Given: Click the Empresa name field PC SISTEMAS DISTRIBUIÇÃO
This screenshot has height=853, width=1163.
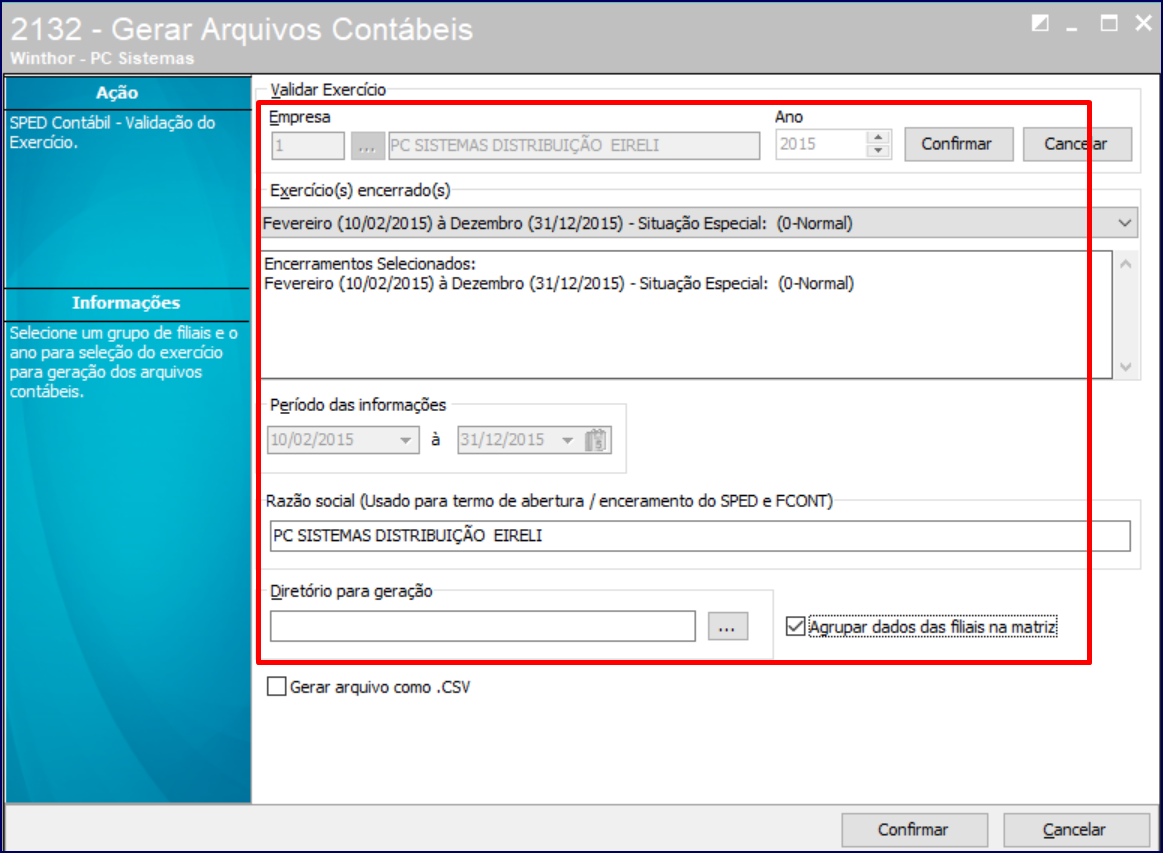Looking at the screenshot, I should [574, 145].
